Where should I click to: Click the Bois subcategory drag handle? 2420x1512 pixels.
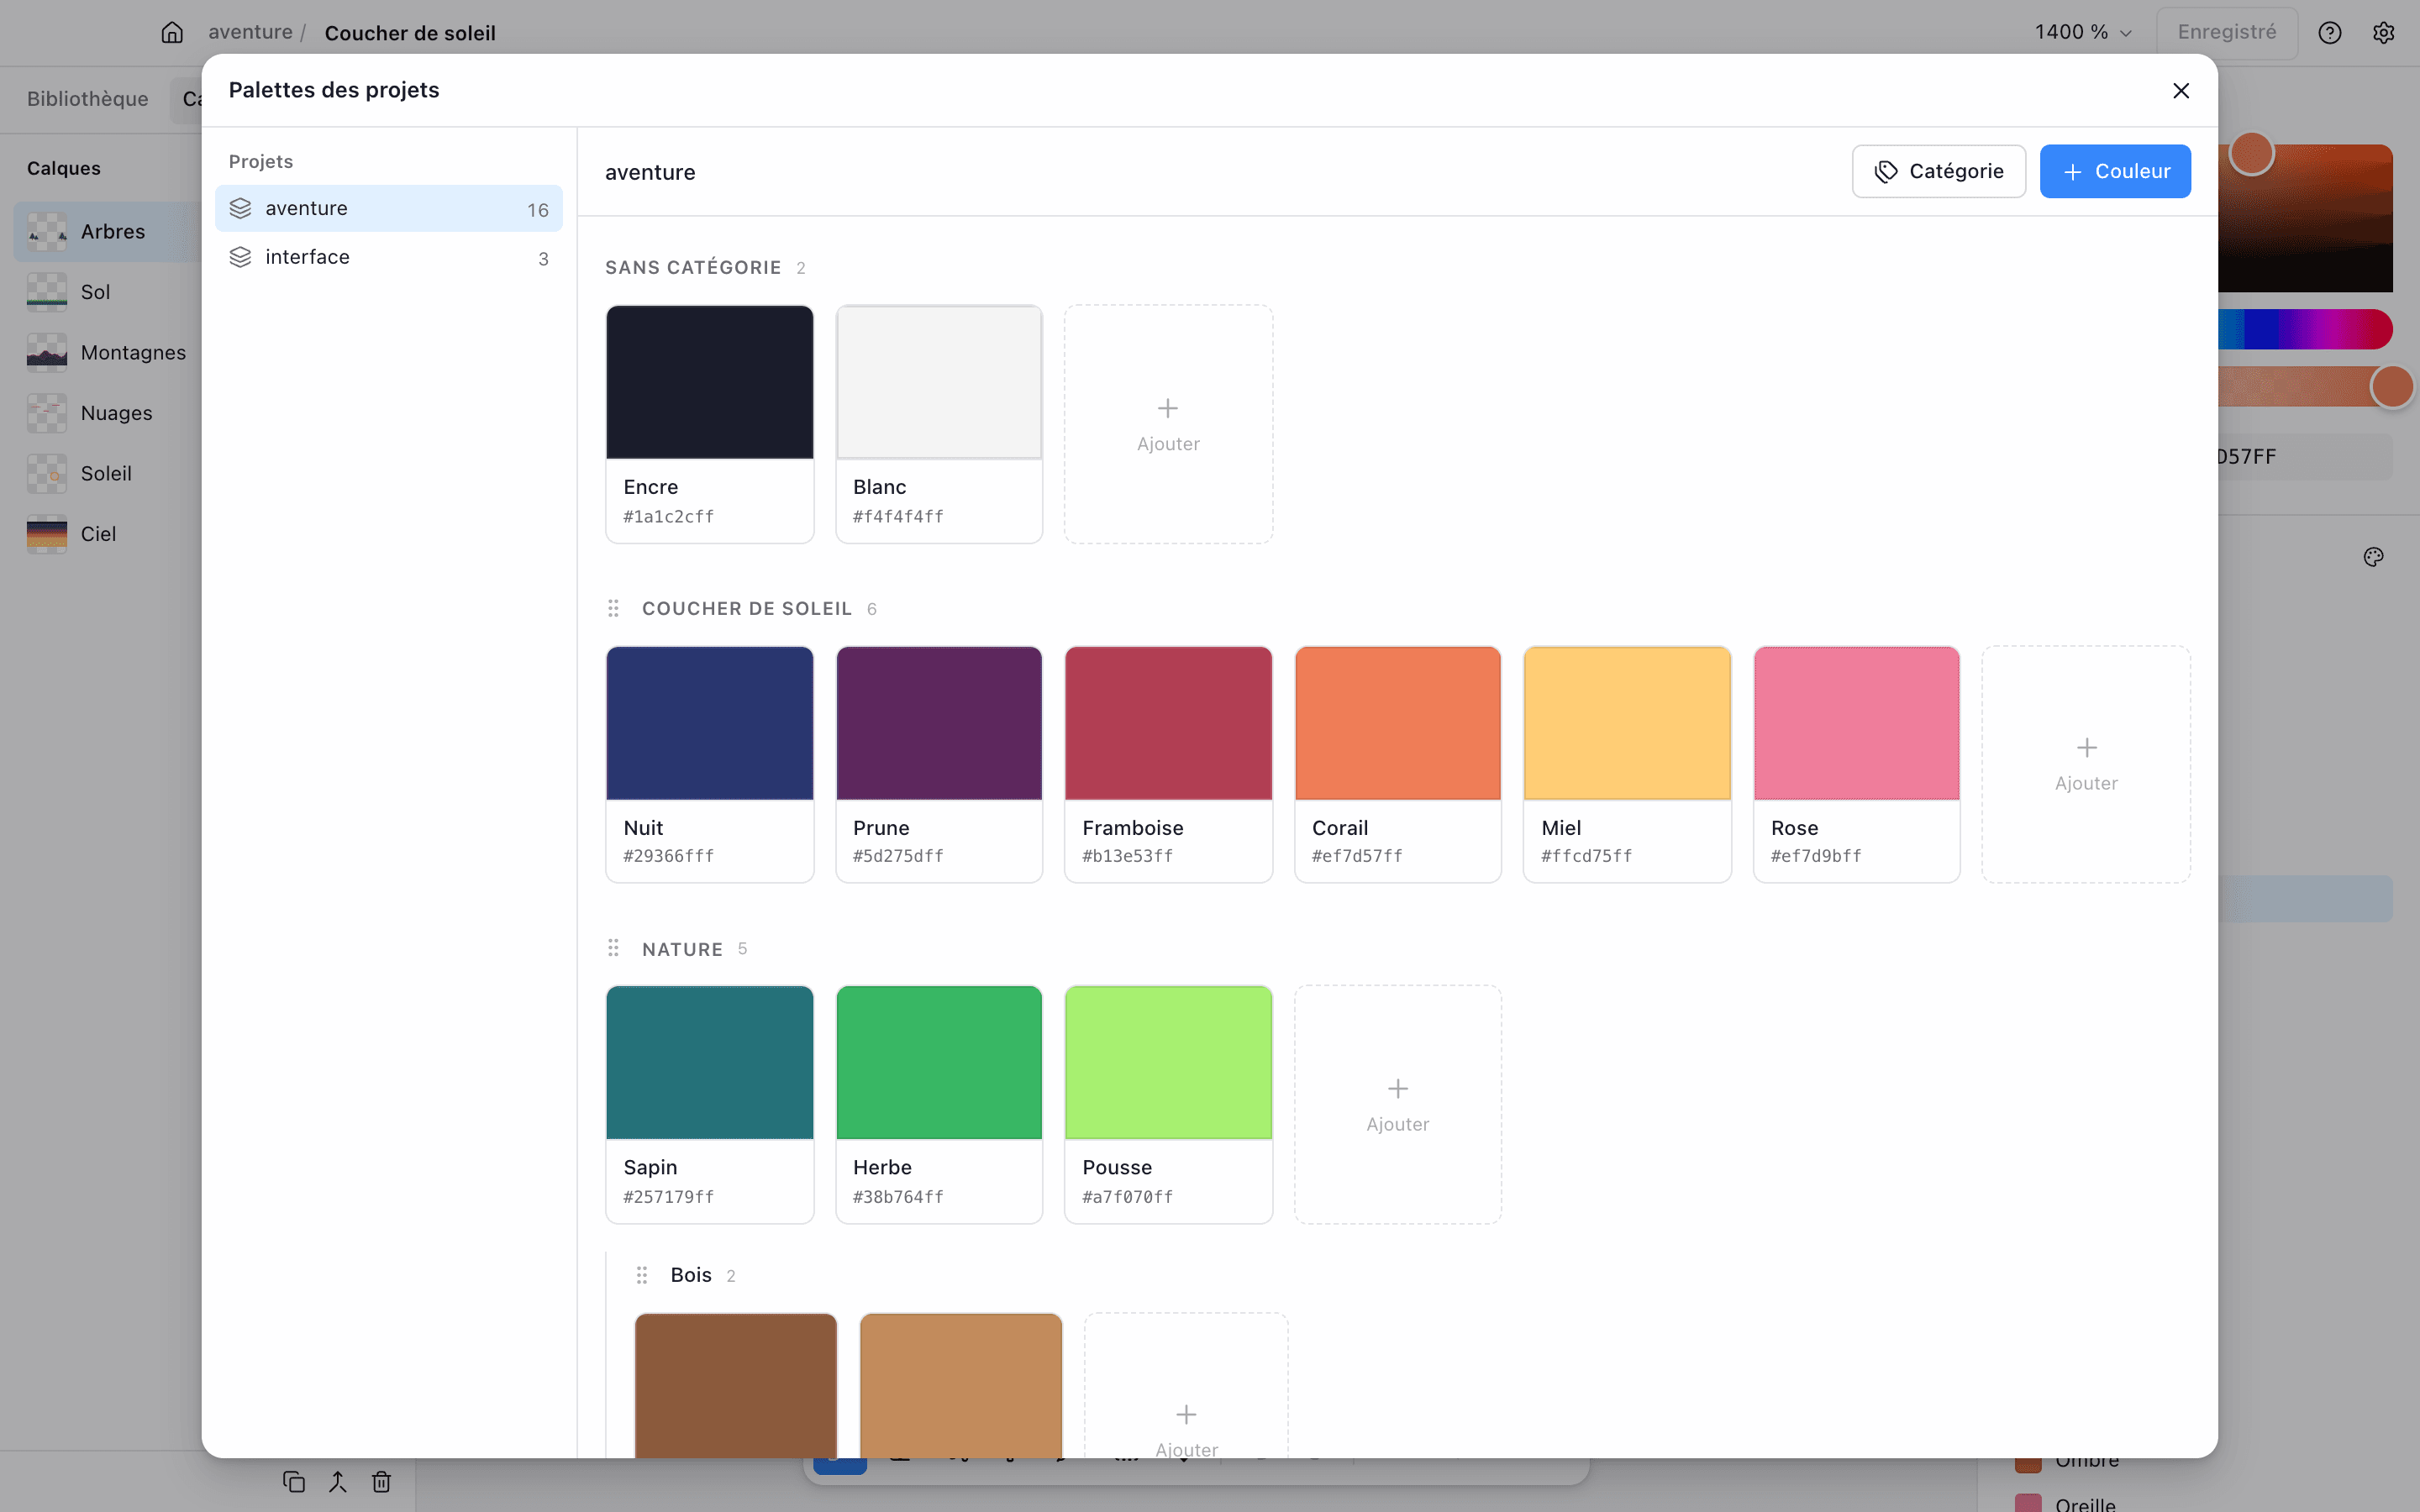tap(642, 1275)
